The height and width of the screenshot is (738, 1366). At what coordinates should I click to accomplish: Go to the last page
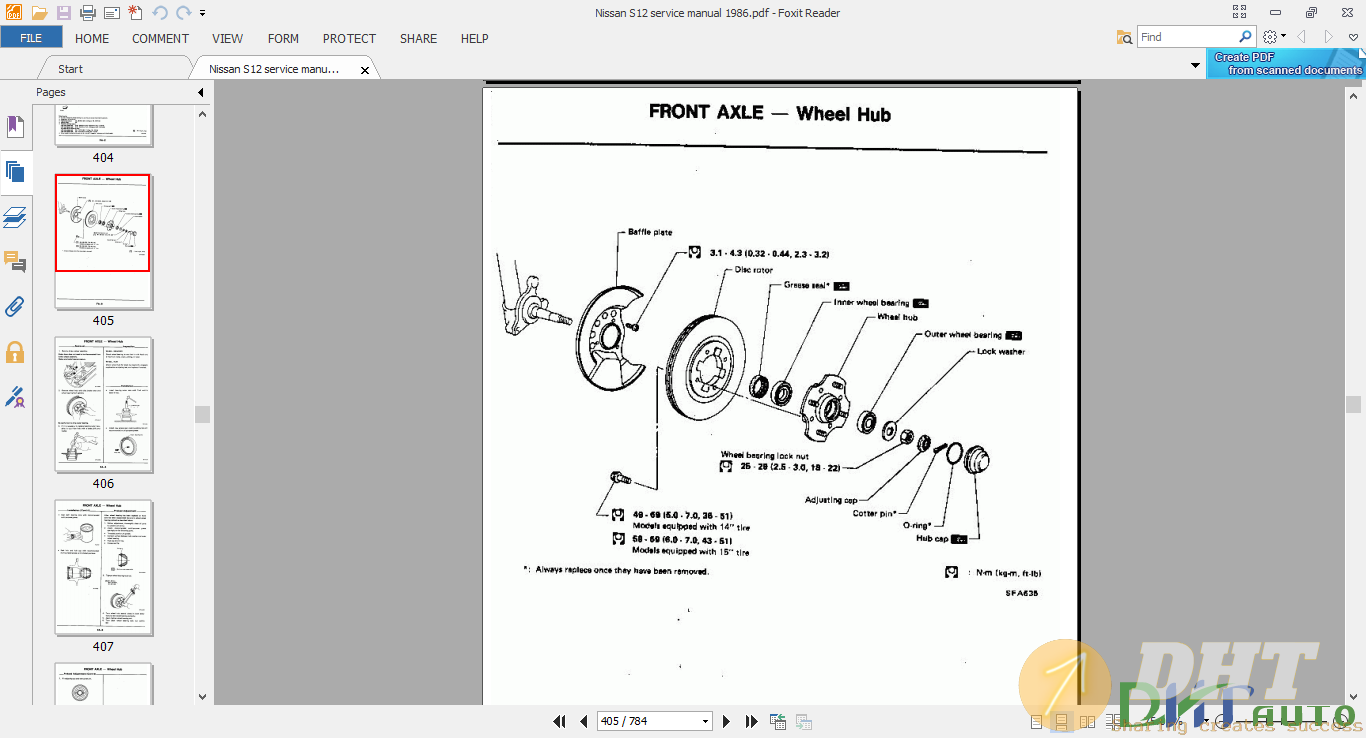[751, 721]
